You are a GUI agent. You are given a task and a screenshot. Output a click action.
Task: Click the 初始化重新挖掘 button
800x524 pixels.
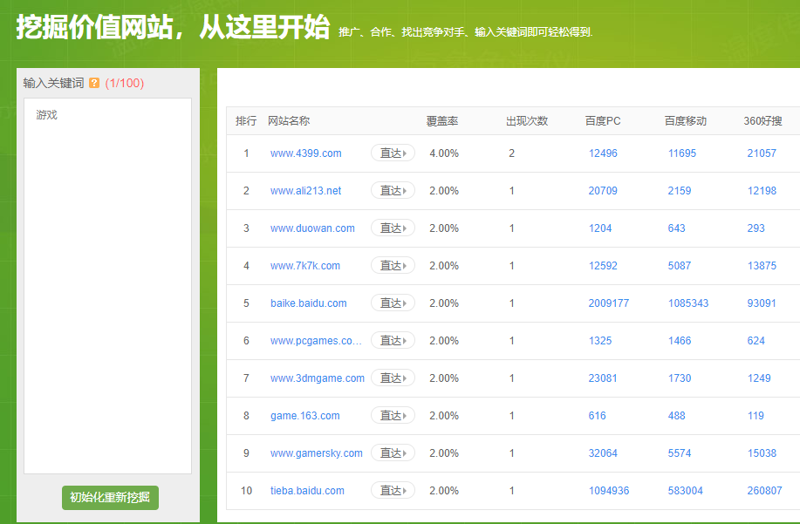point(110,497)
